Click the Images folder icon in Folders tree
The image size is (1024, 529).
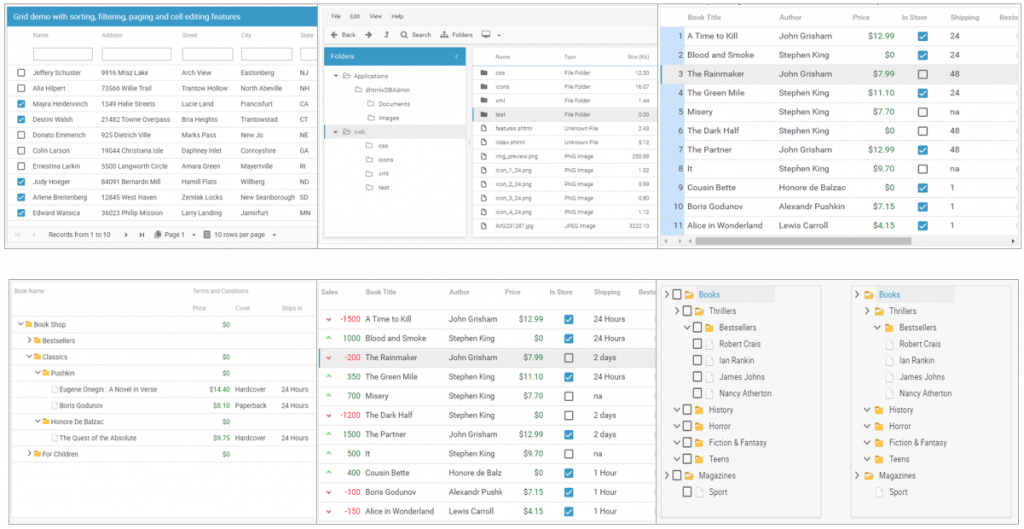[x=370, y=118]
